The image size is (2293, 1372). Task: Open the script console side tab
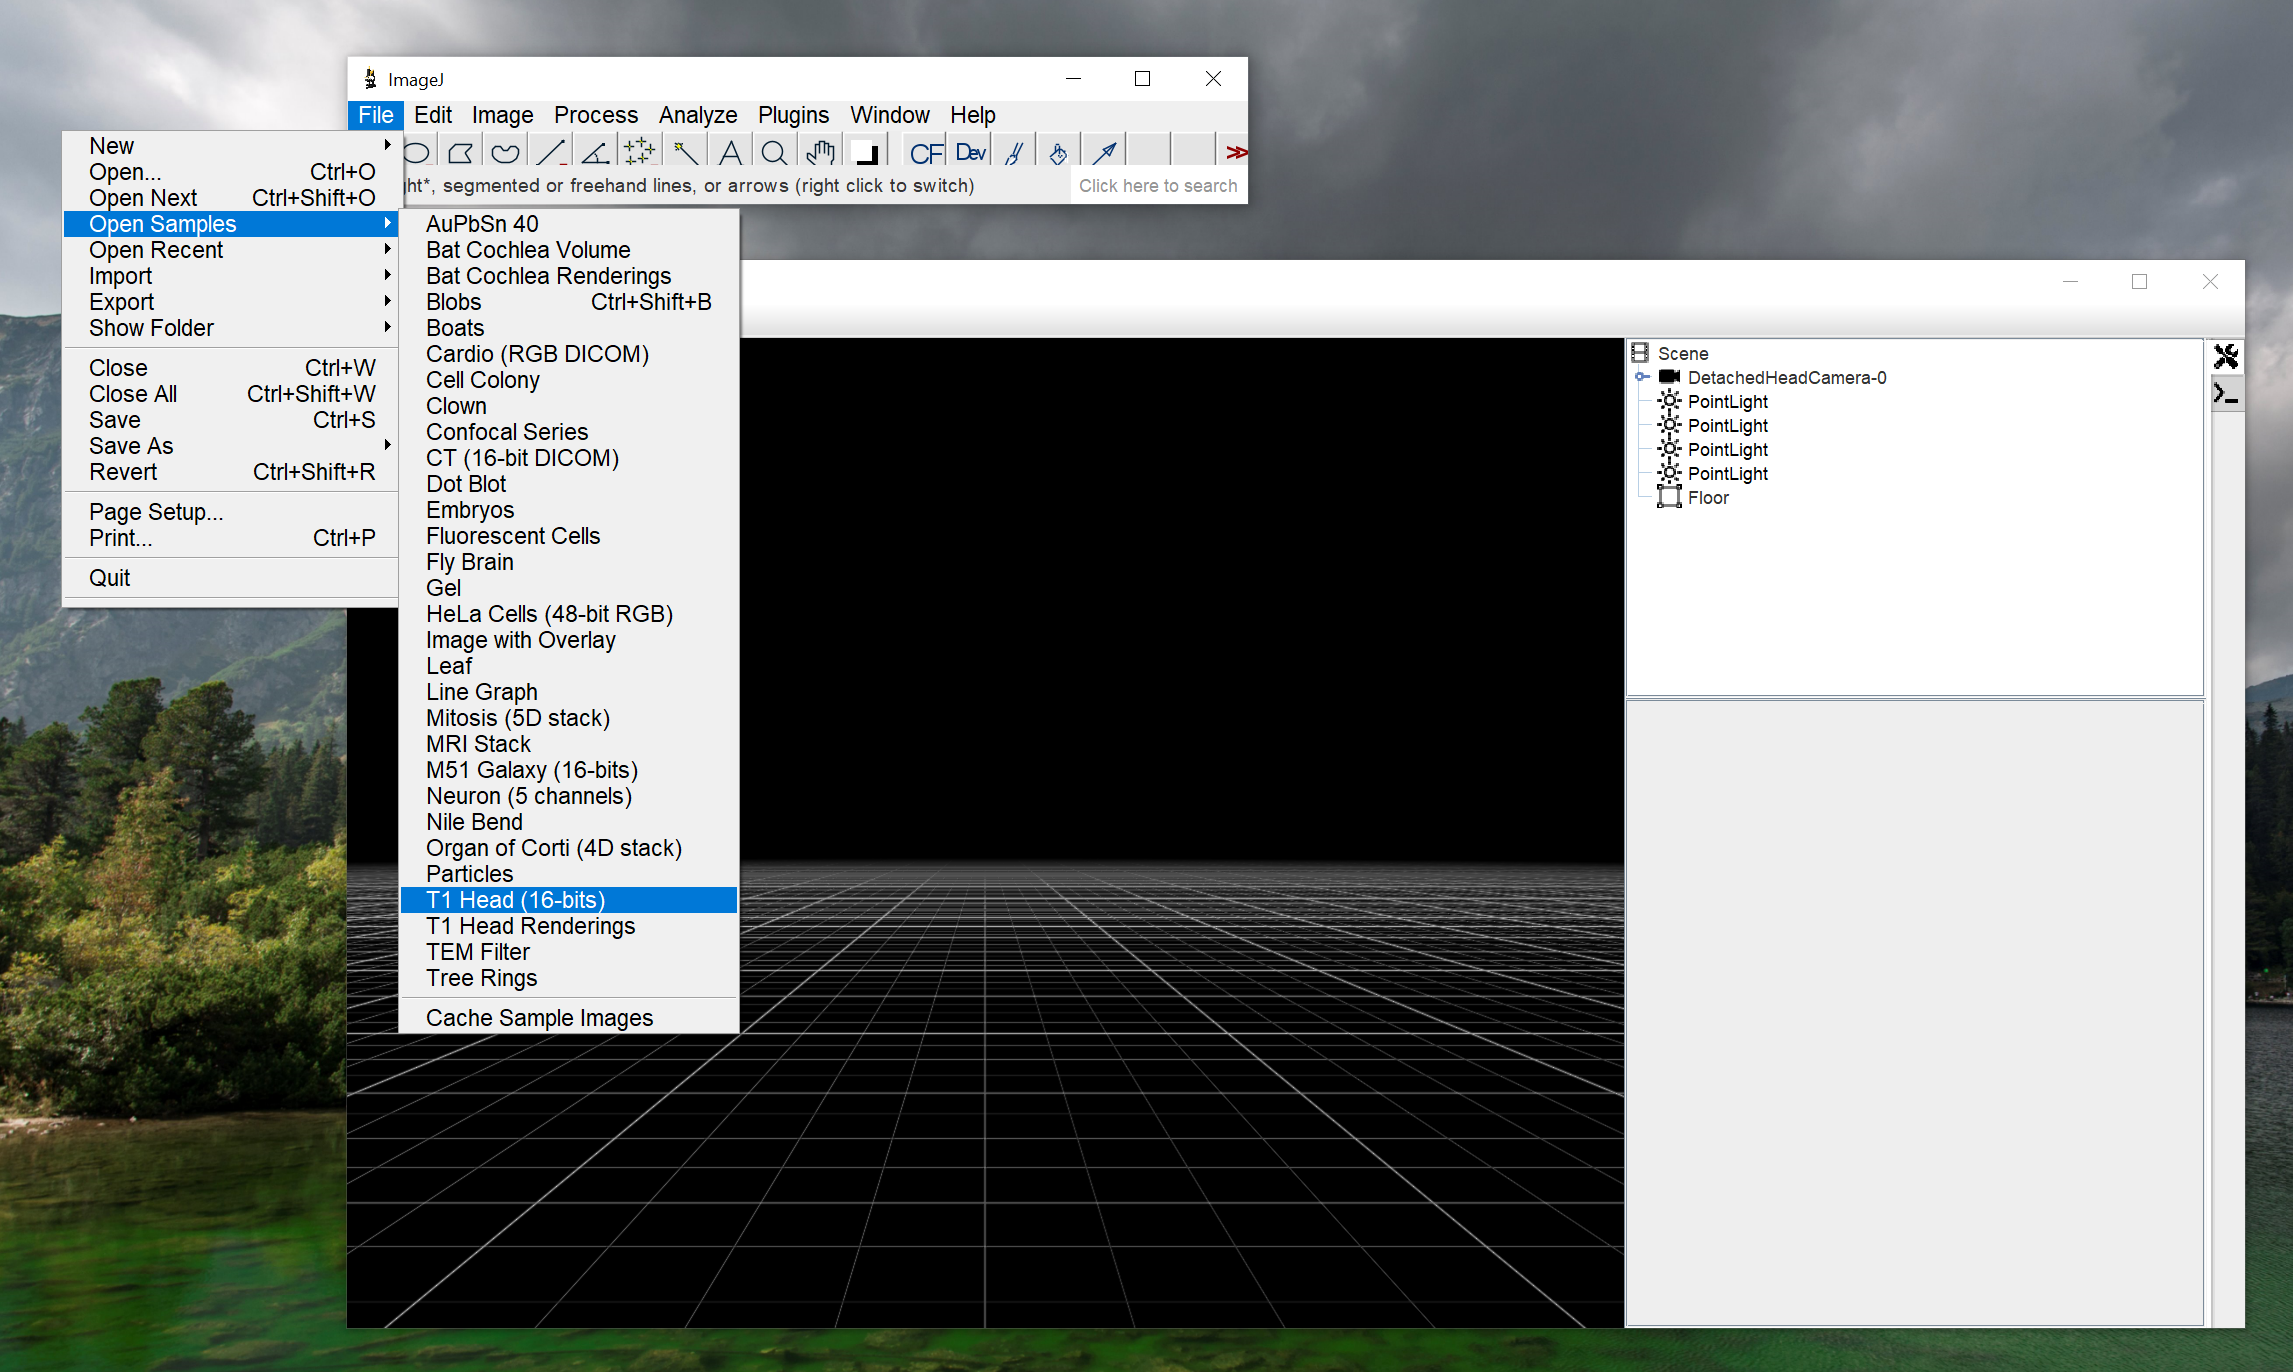(2226, 394)
